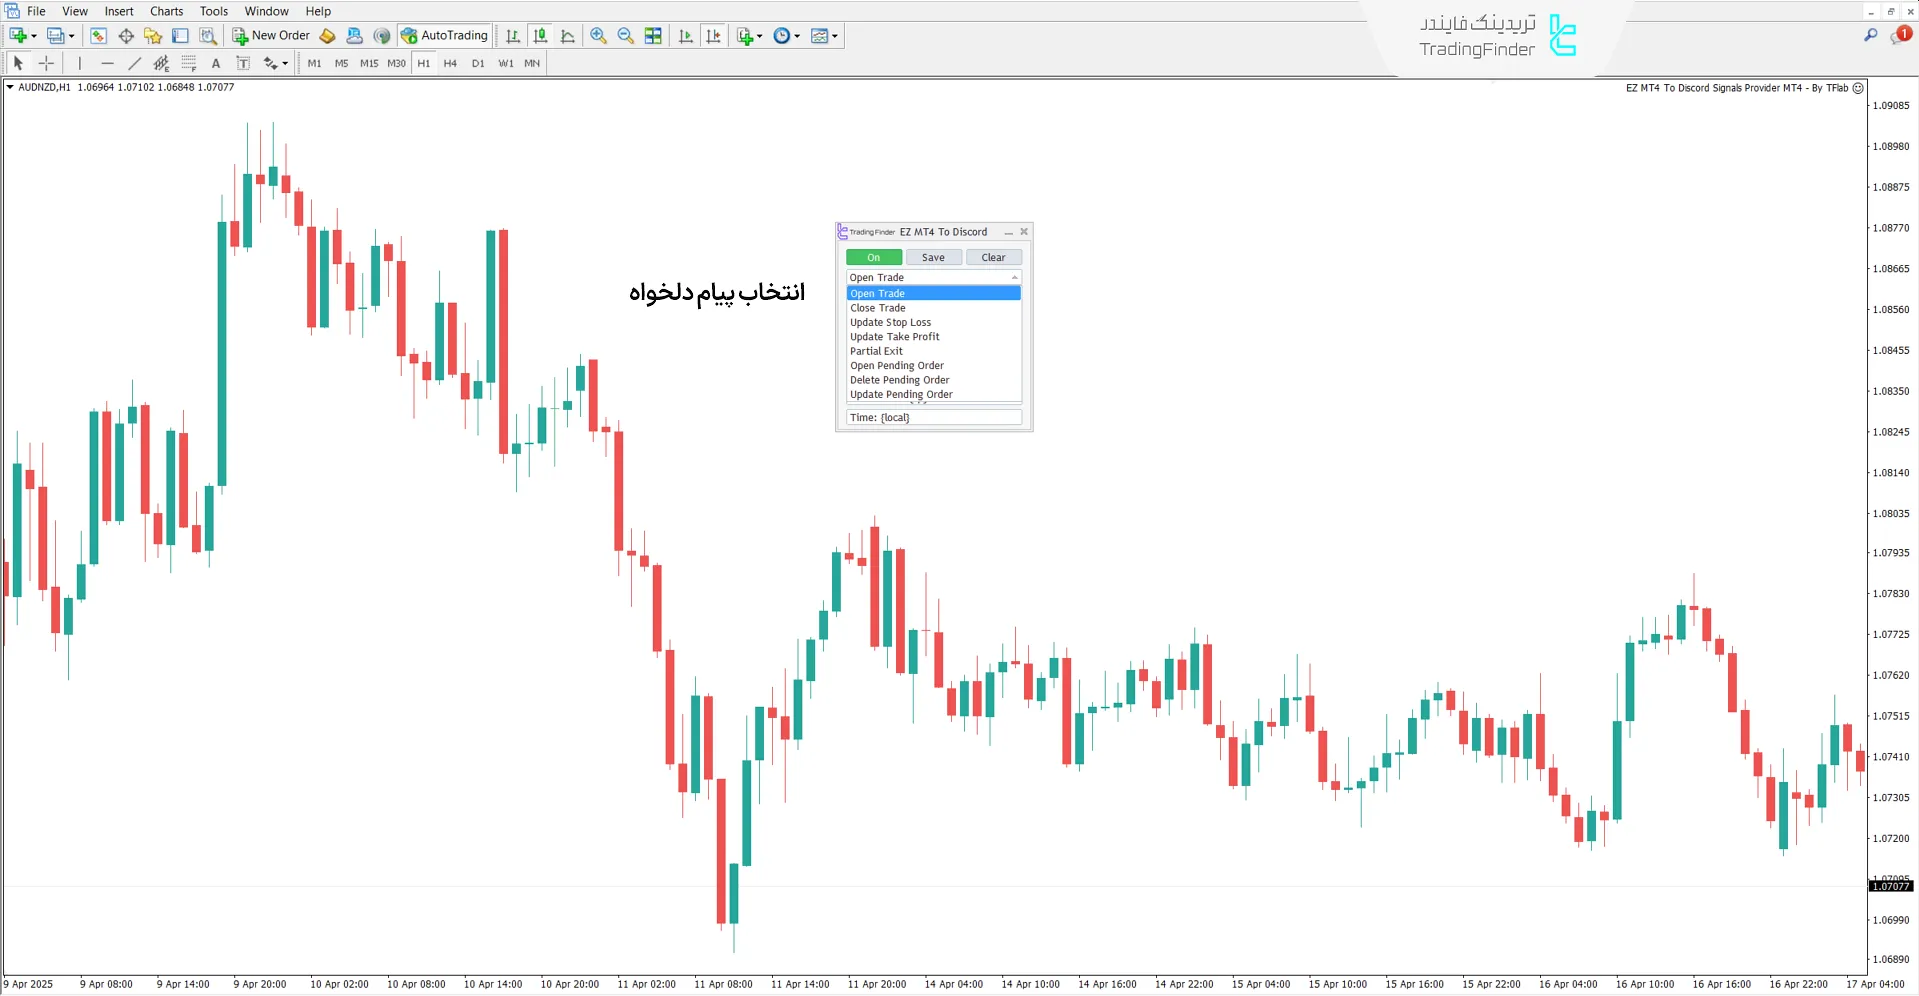1919x996 pixels.
Task: Click the Zoom In magnifier icon
Action: coord(598,36)
